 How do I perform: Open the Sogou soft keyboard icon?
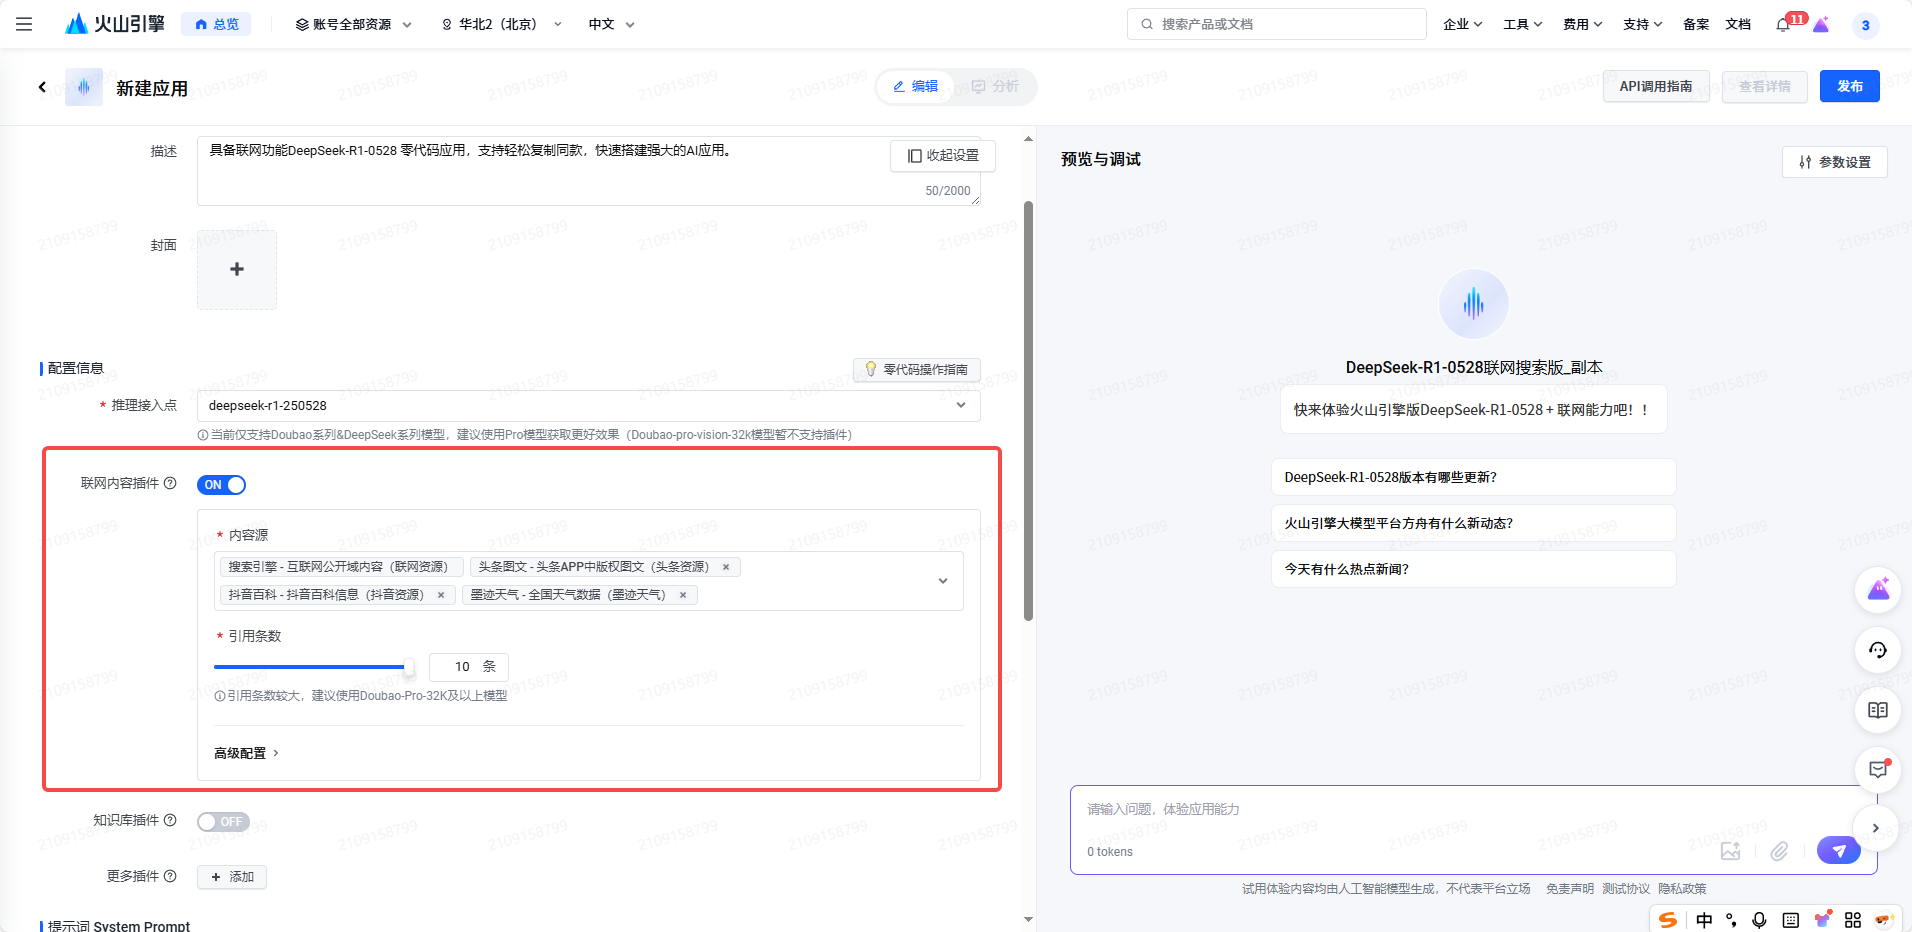1791,920
